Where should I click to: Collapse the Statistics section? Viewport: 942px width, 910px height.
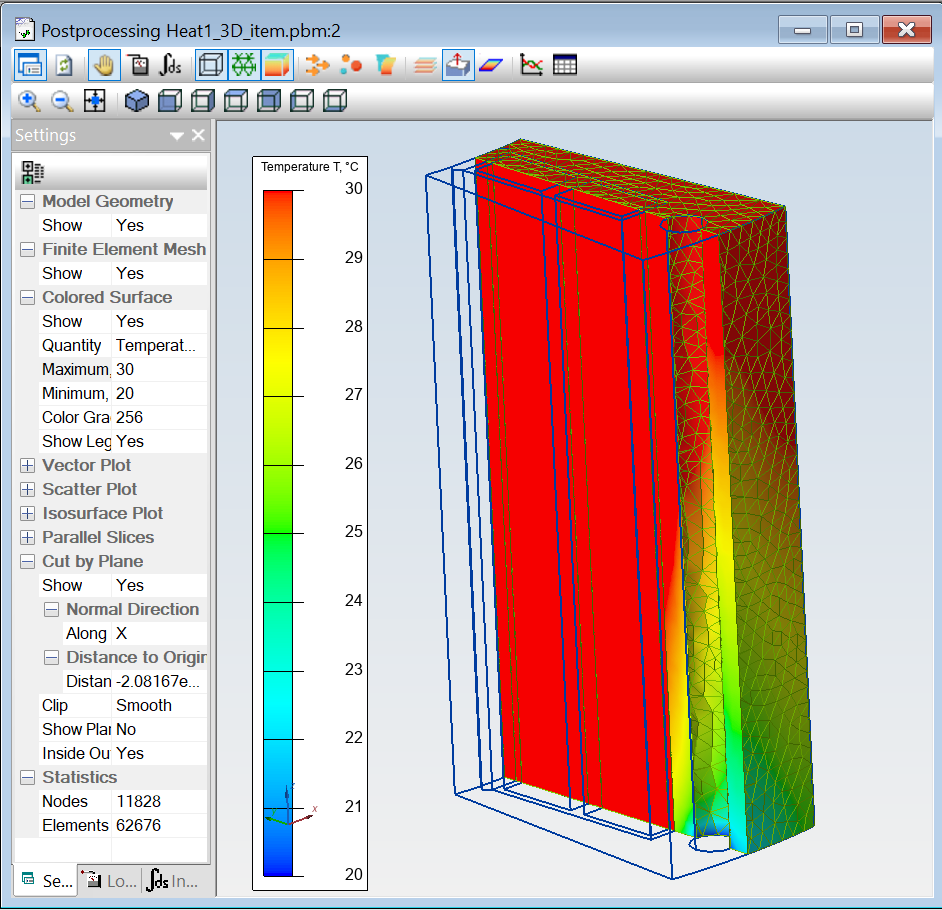[28, 778]
